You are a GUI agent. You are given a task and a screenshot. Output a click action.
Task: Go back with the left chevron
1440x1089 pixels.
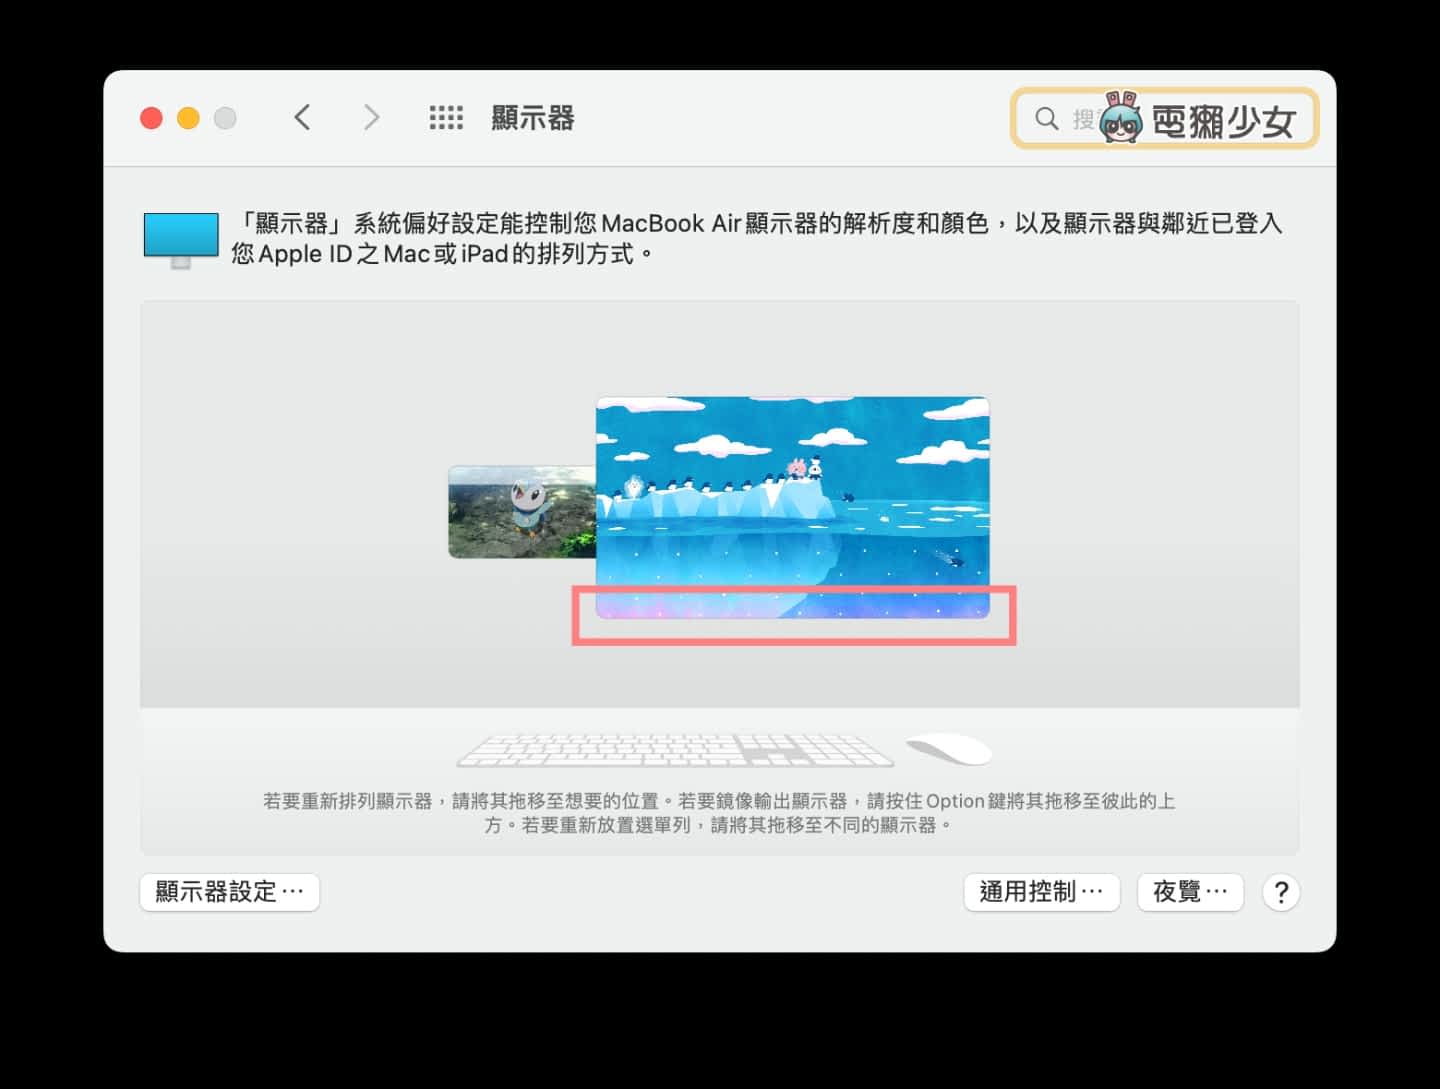pyautogui.click(x=302, y=118)
